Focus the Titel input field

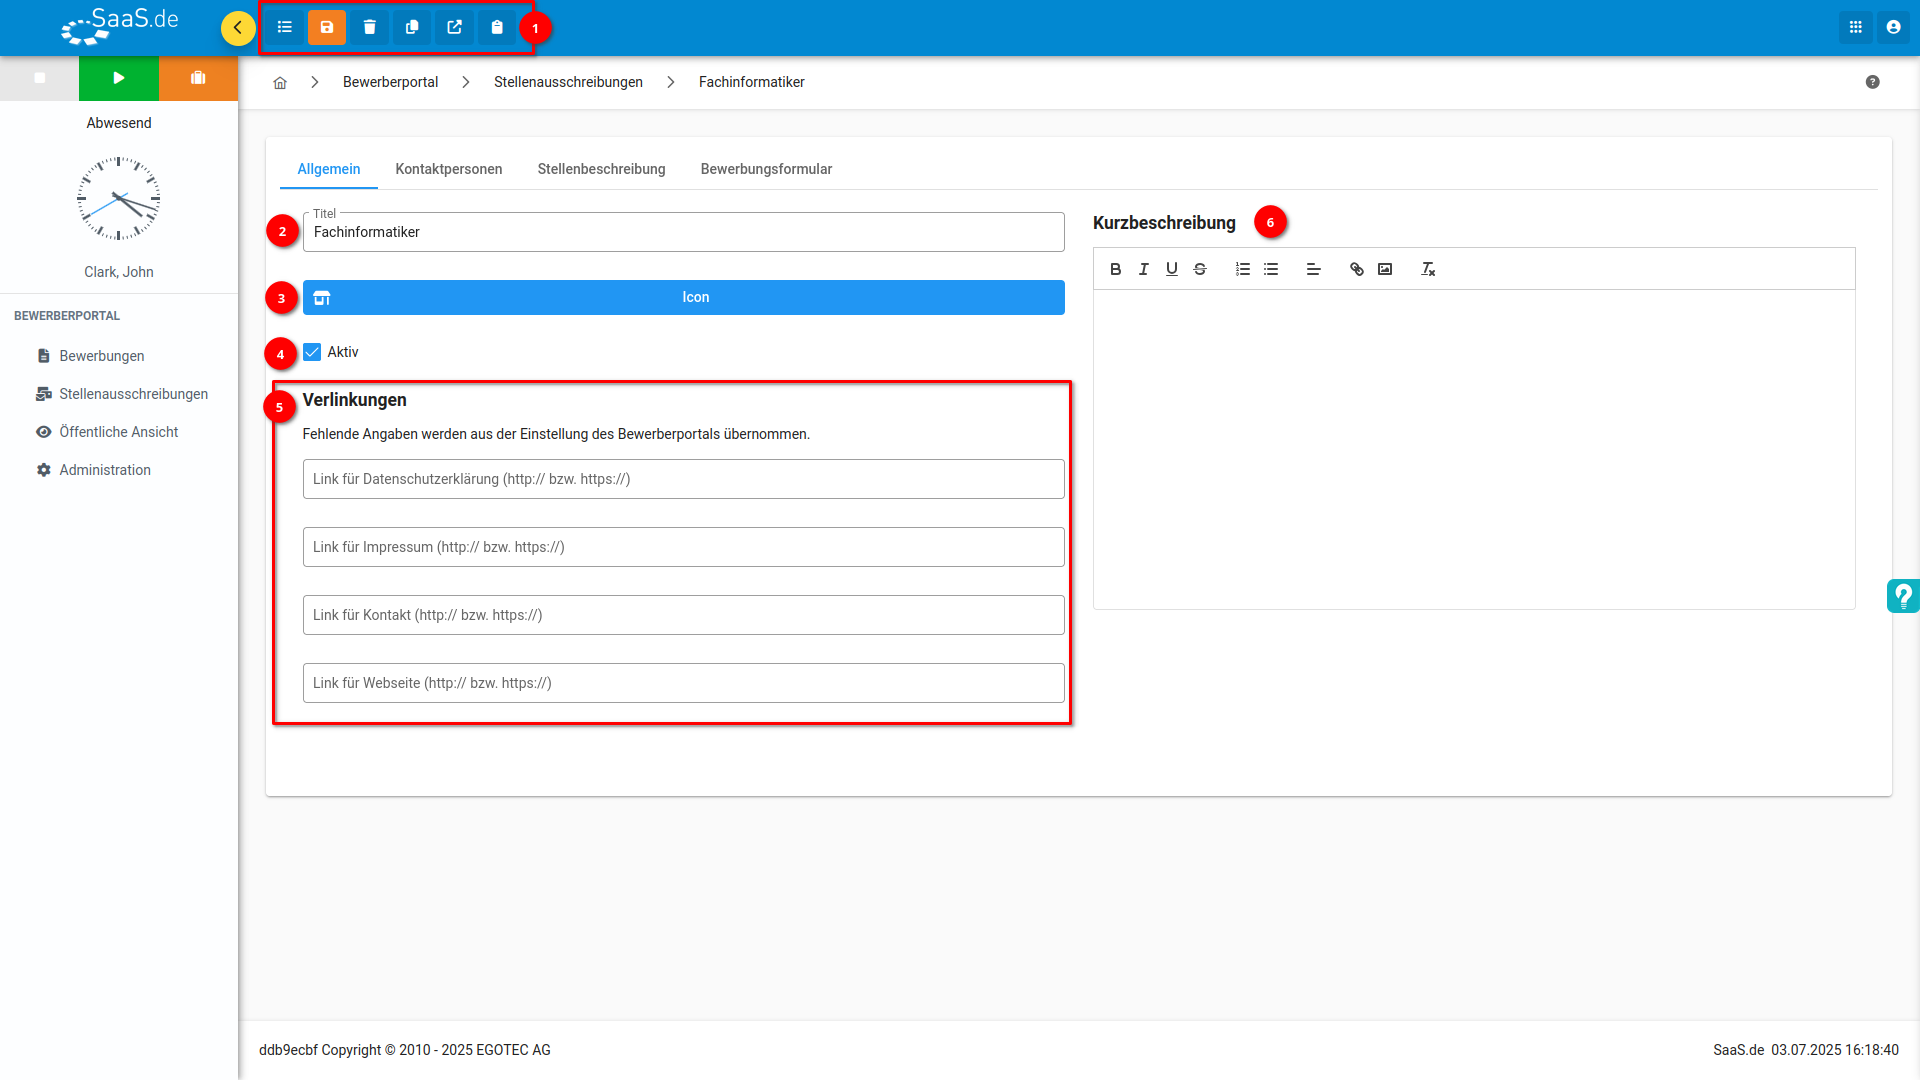tap(684, 232)
